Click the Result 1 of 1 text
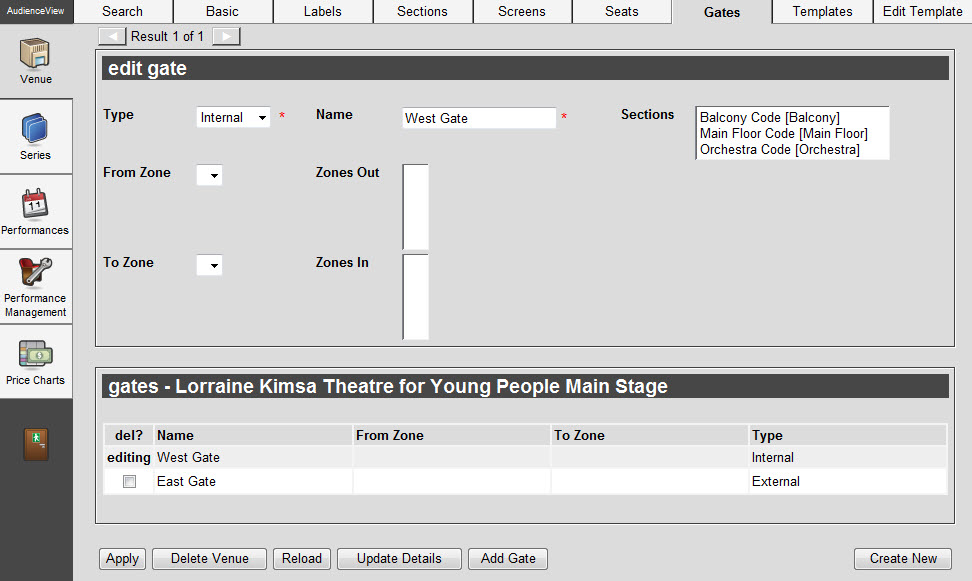The image size is (972, 581). 167,37
